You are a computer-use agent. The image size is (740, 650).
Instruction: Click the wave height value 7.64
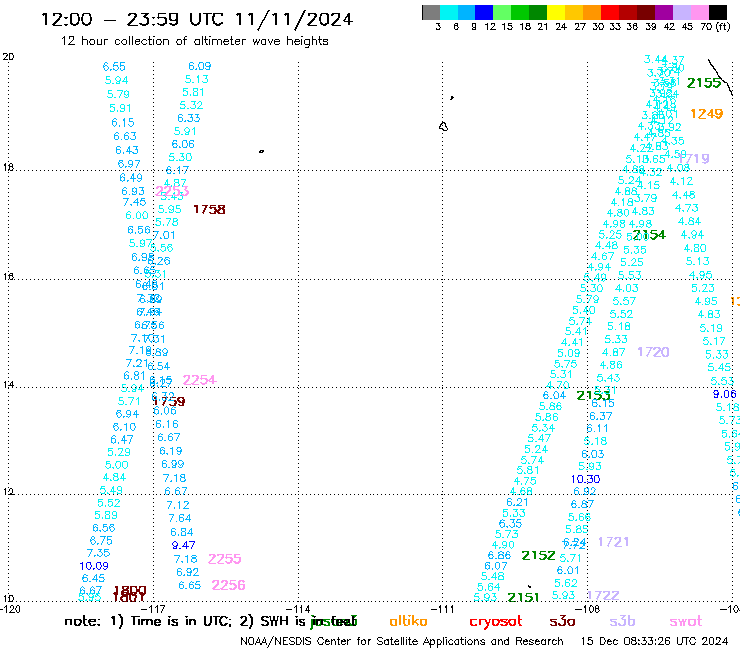point(180,518)
